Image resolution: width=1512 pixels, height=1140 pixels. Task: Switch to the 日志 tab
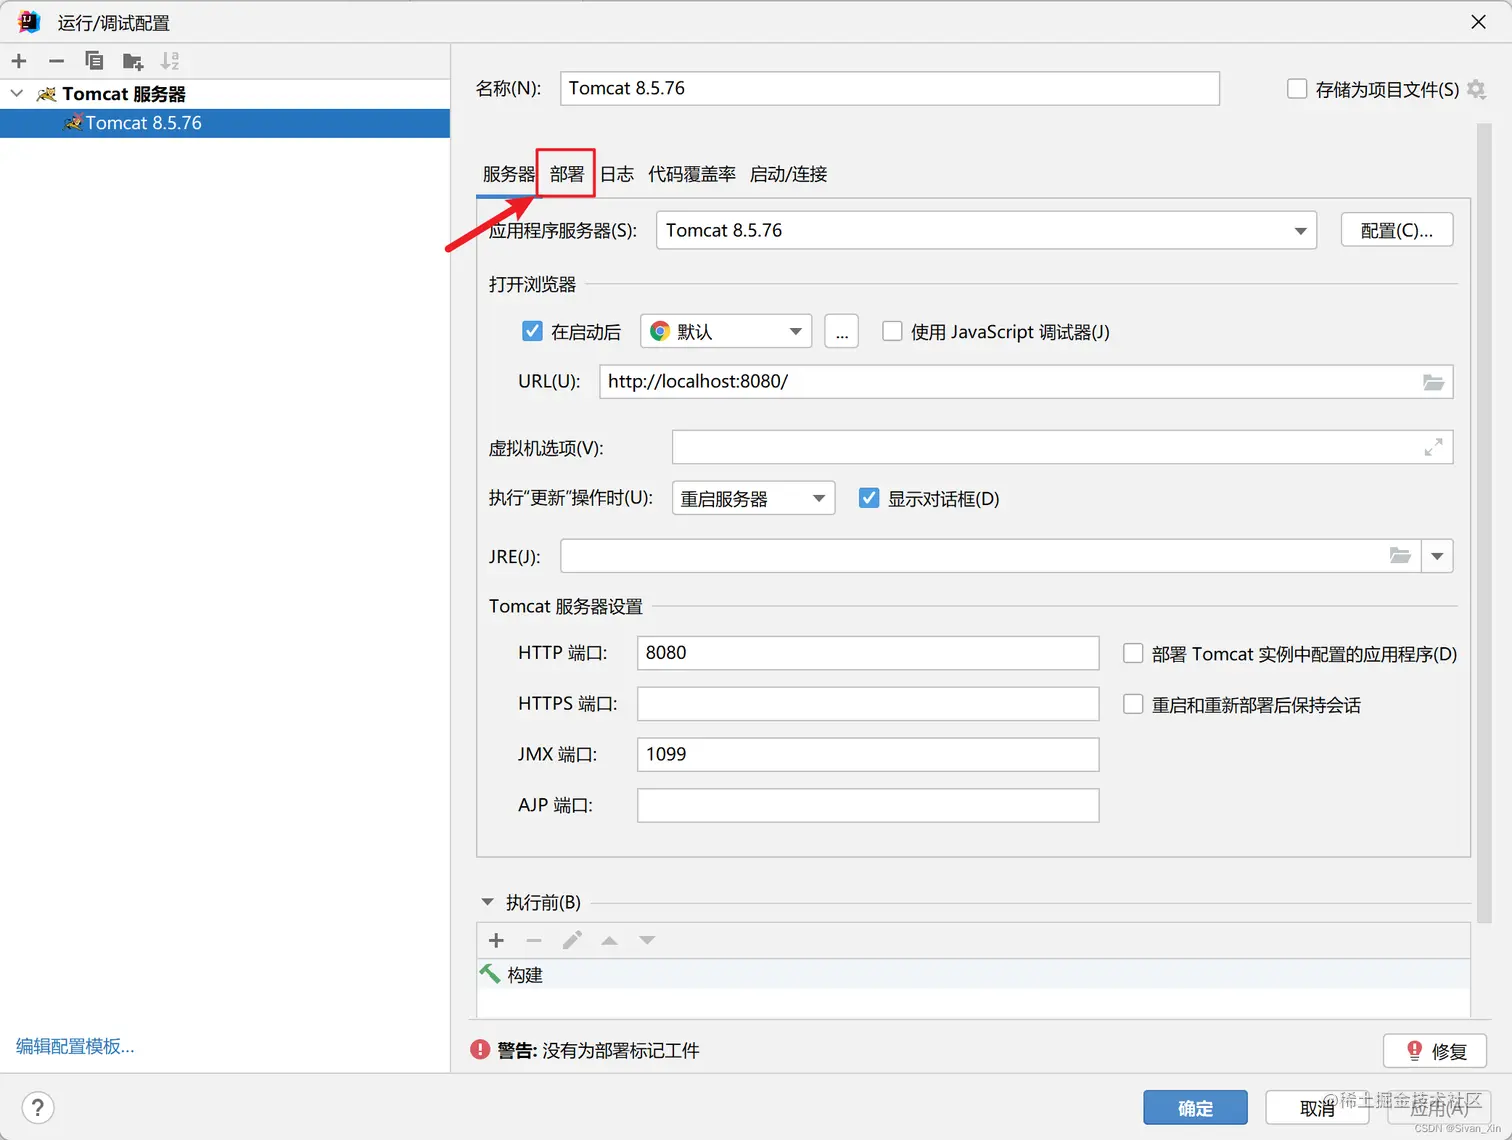[617, 174]
